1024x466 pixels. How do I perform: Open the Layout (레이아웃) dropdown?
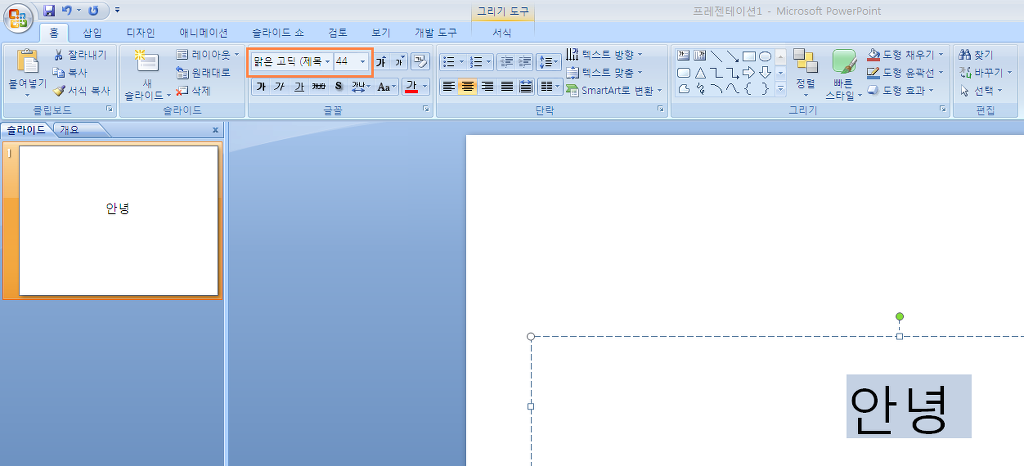click(208, 55)
